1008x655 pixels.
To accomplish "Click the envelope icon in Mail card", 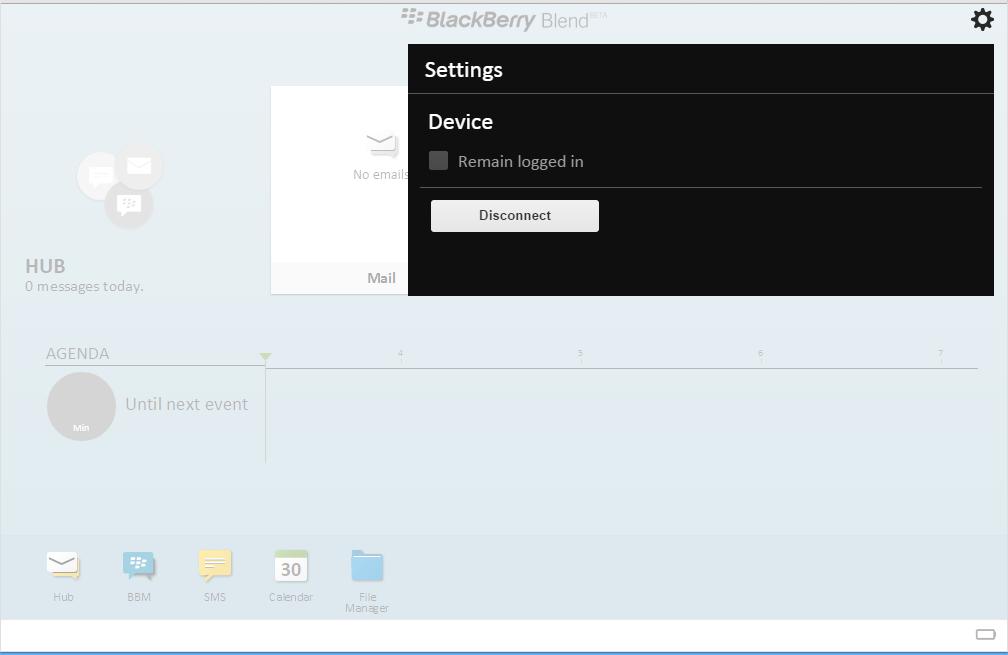I will 382,145.
